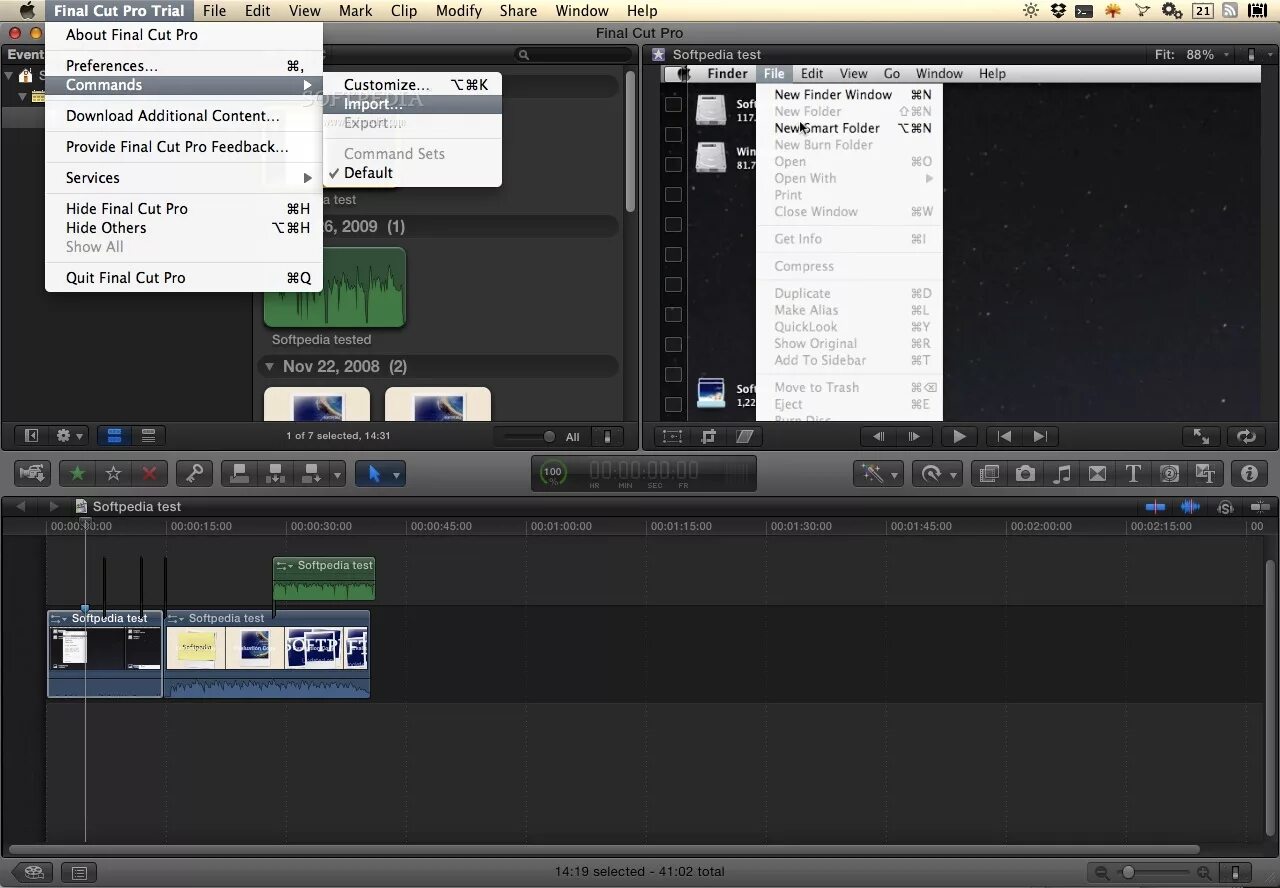Switch the event browser to filmstrip view

pyautogui.click(x=114, y=436)
